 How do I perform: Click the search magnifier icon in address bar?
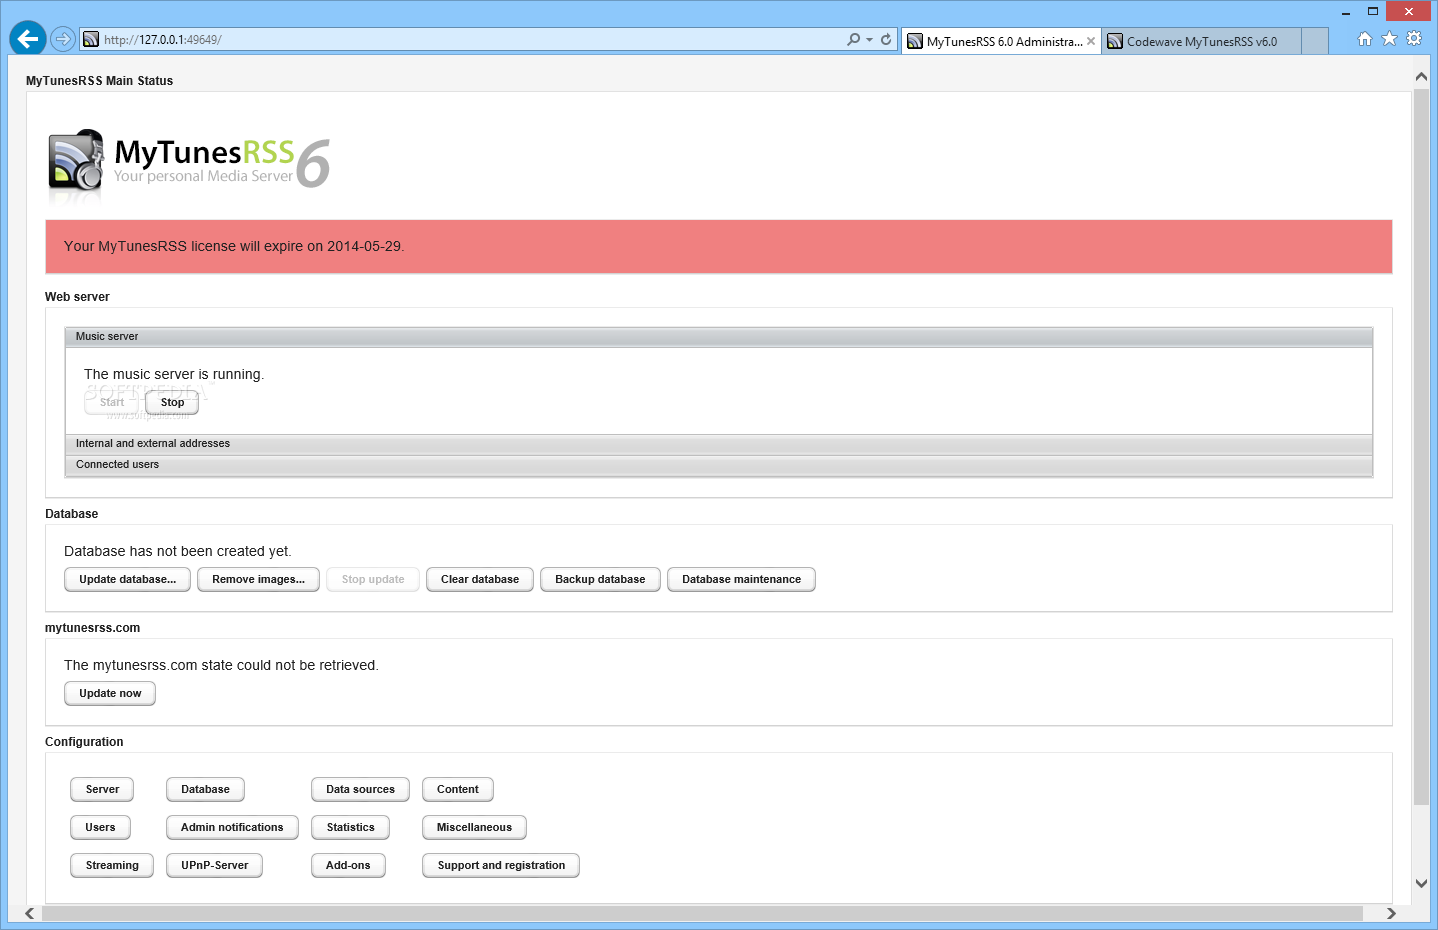coord(853,40)
